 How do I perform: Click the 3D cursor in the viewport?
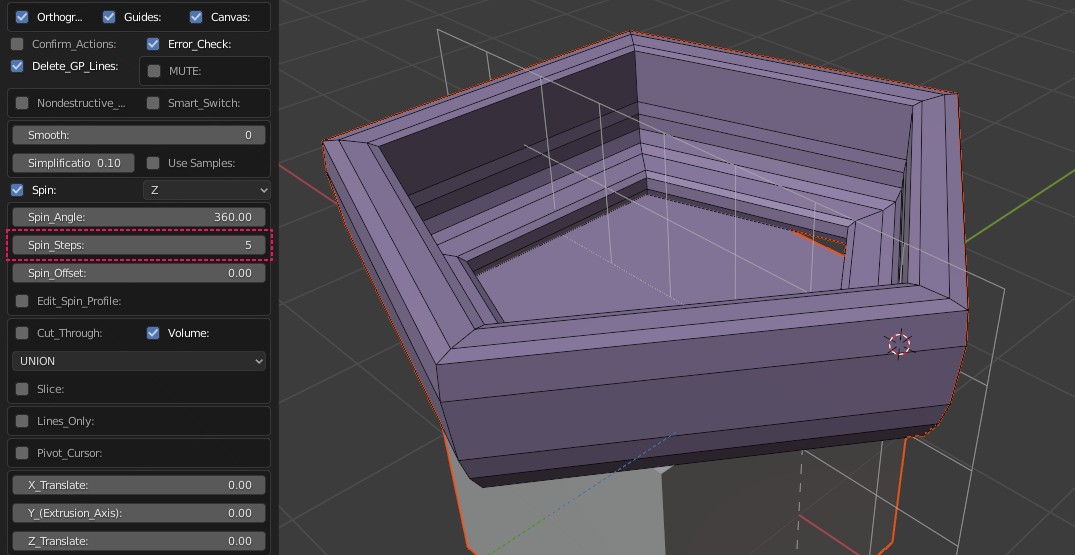pos(899,344)
